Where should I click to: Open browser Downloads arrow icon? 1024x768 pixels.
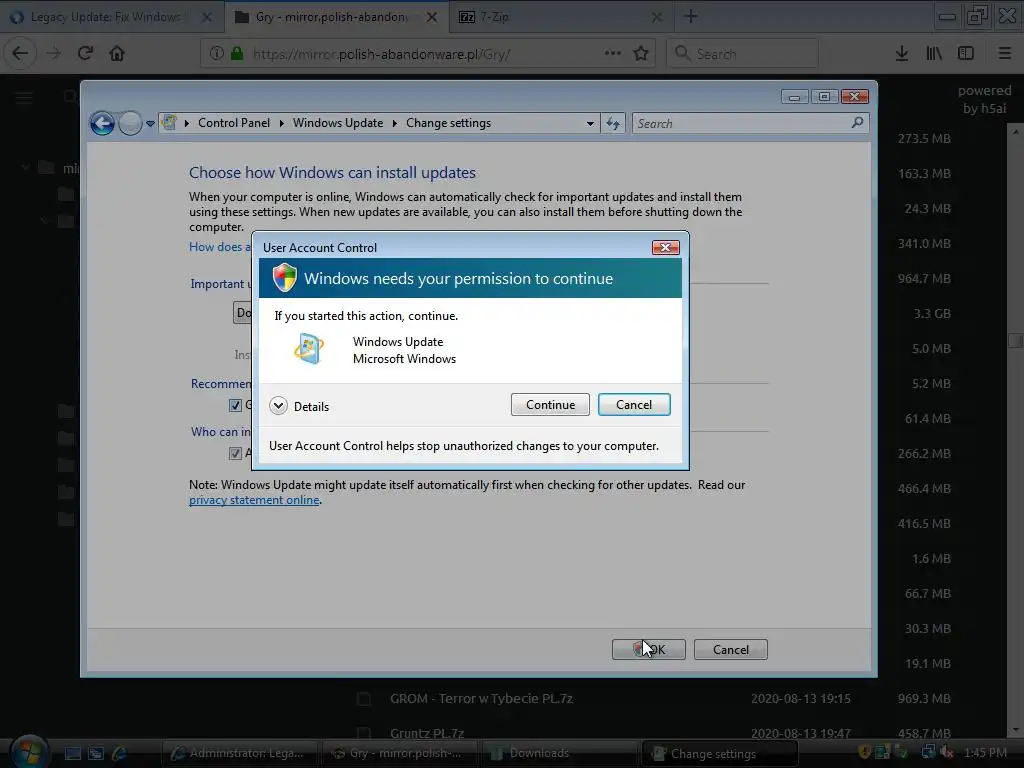[x=902, y=54]
